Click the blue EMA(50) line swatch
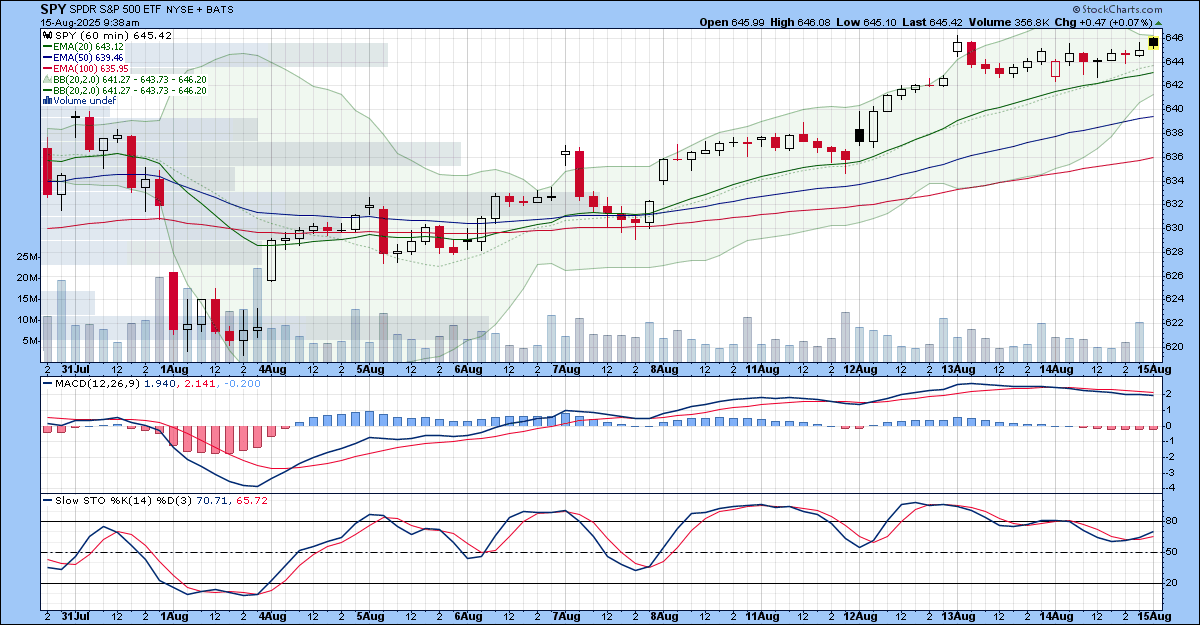The height and width of the screenshot is (625, 1200). [x=48, y=57]
